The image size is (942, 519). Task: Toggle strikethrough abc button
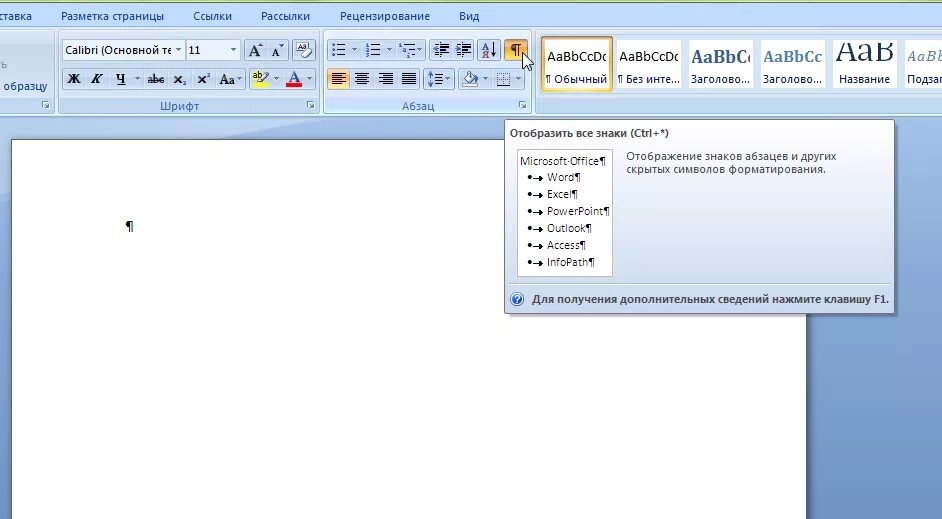point(156,79)
